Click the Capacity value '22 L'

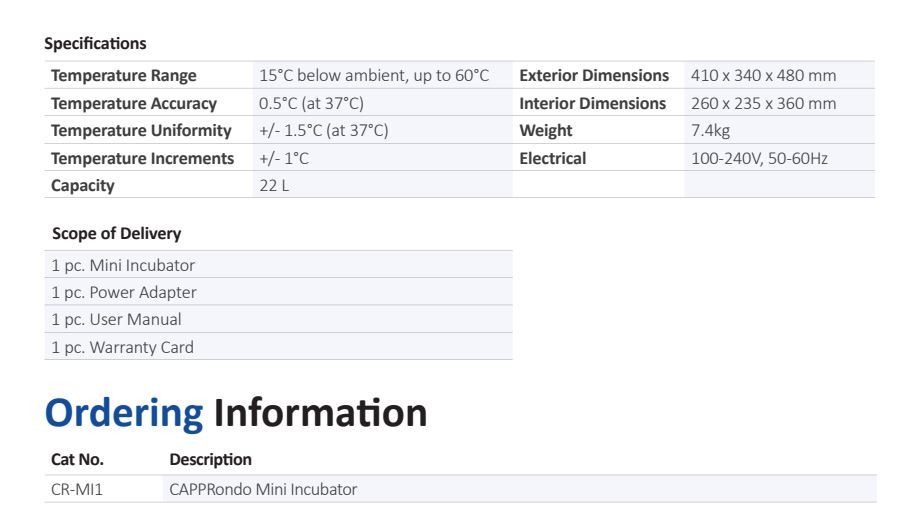(274, 186)
